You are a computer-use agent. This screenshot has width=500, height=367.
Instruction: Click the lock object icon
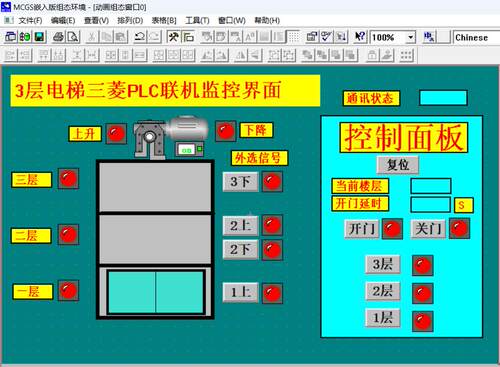[372, 55]
